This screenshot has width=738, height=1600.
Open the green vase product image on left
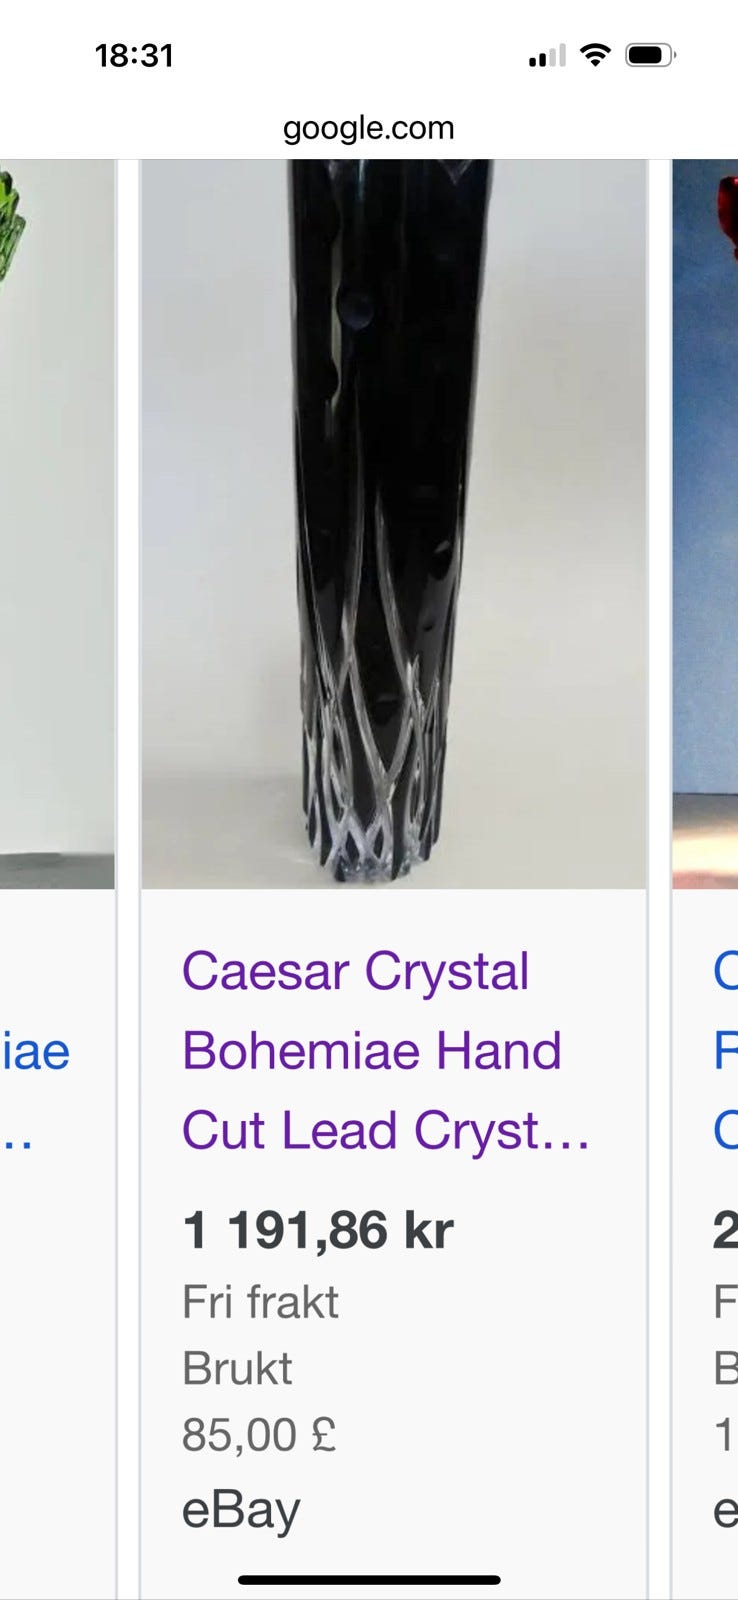tap(57, 524)
